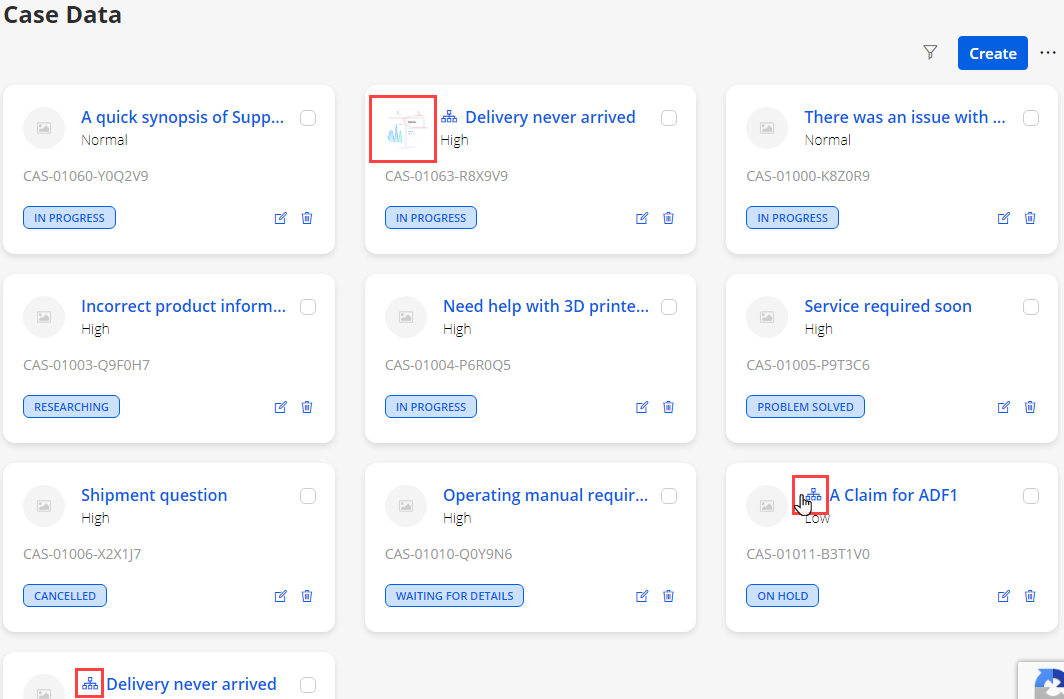This screenshot has width=1064, height=699.
Task: Edit the Shipment question case
Action: click(281, 596)
